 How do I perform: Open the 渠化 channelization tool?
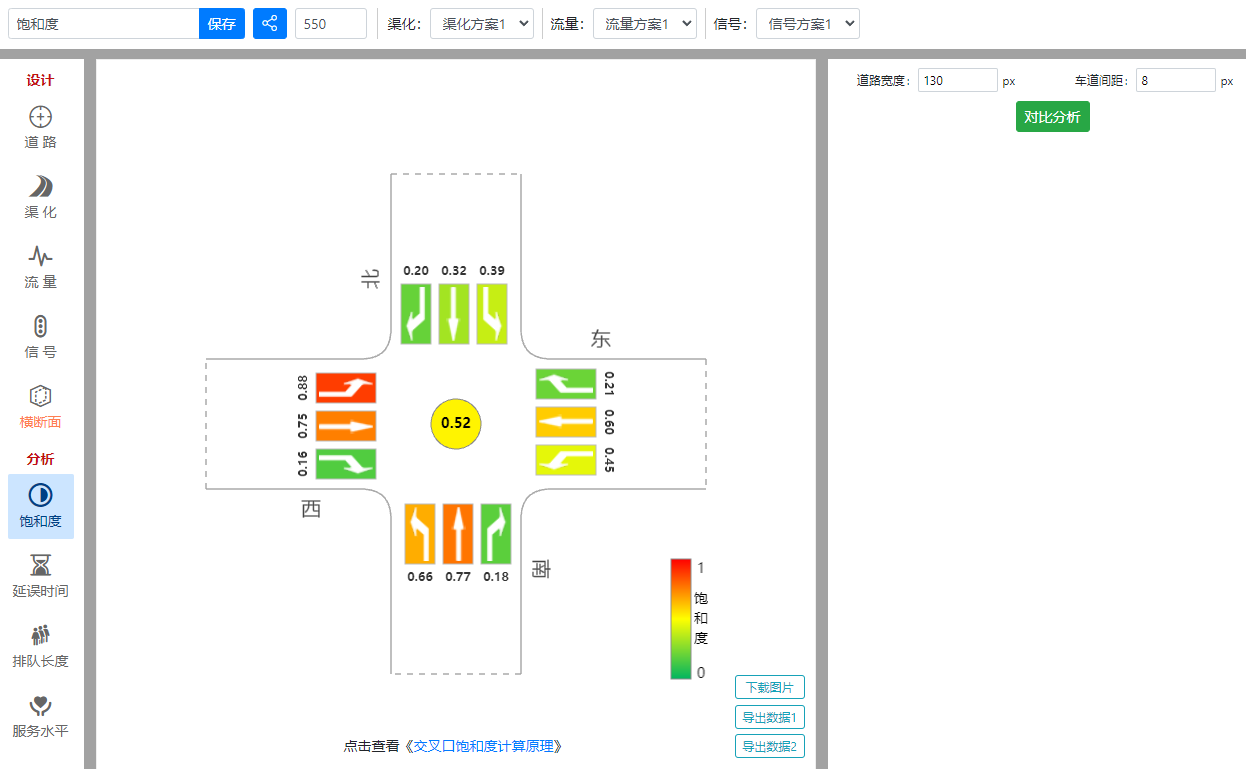tap(41, 198)
